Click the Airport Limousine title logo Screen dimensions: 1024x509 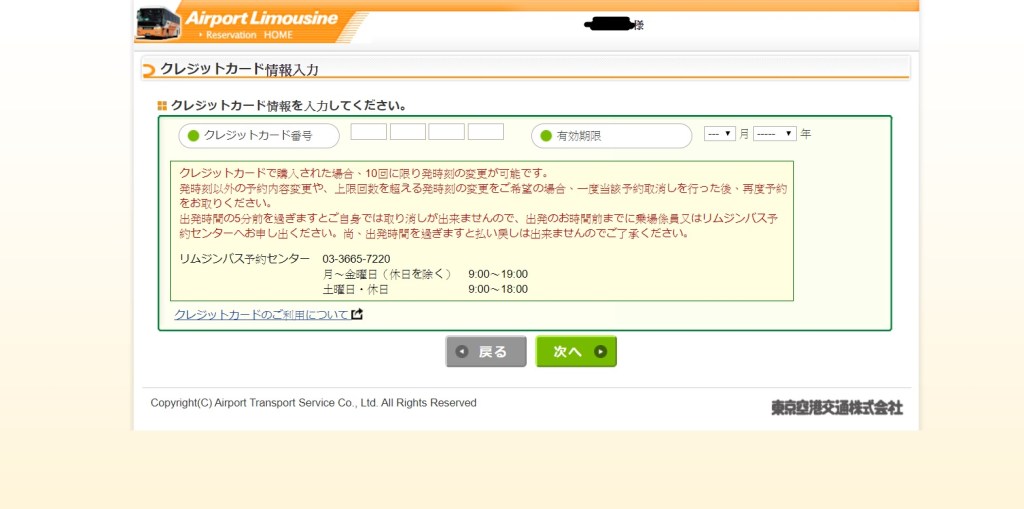coord(263,17)
